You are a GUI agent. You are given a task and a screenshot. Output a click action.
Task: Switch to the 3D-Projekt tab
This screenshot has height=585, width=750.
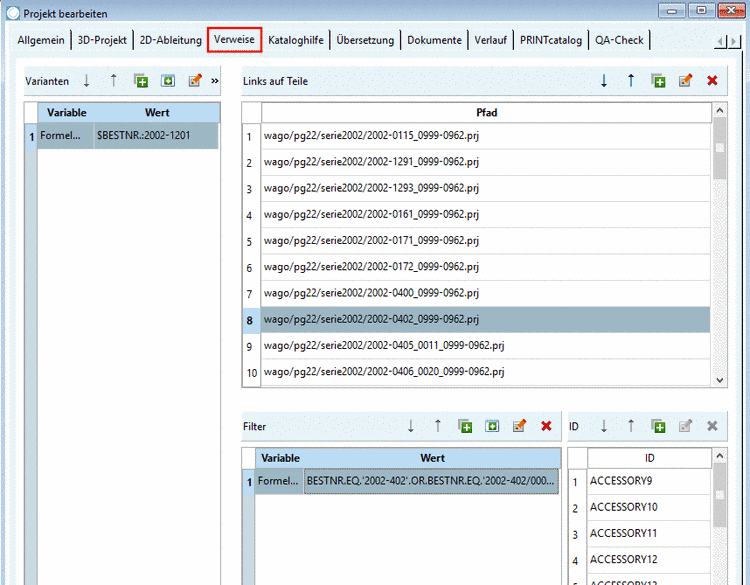click(102, 40)
